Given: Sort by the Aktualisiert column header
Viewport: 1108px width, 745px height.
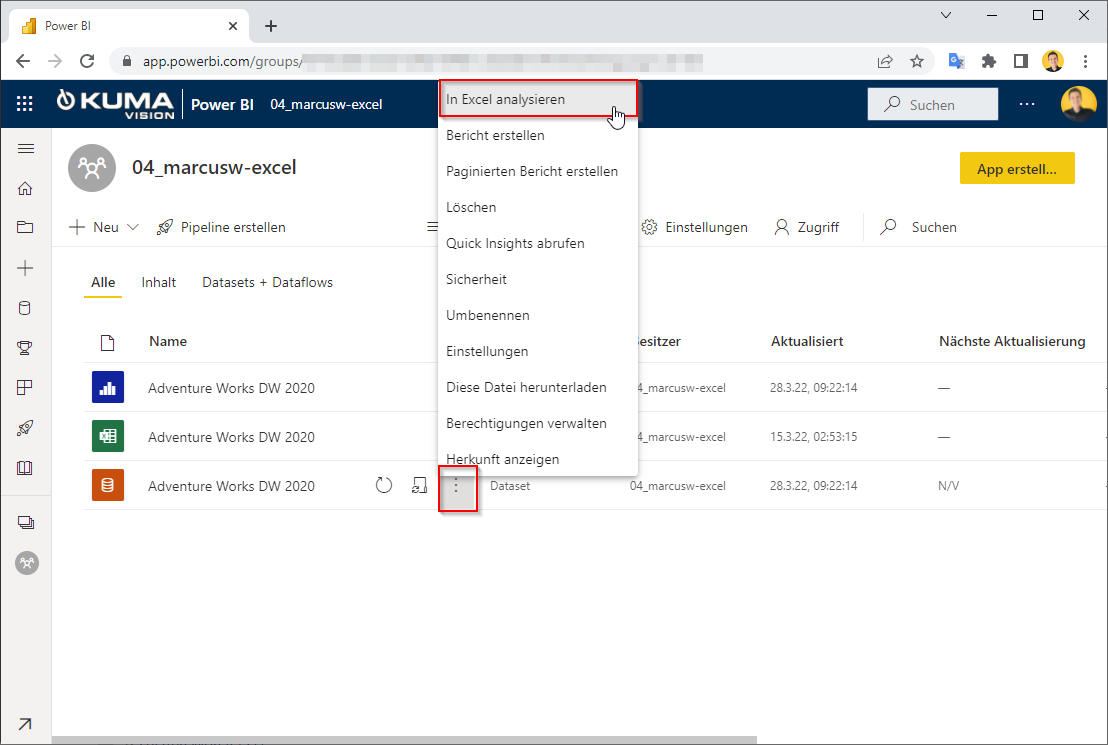Looking at the screenshot, I should coord(807,341).
